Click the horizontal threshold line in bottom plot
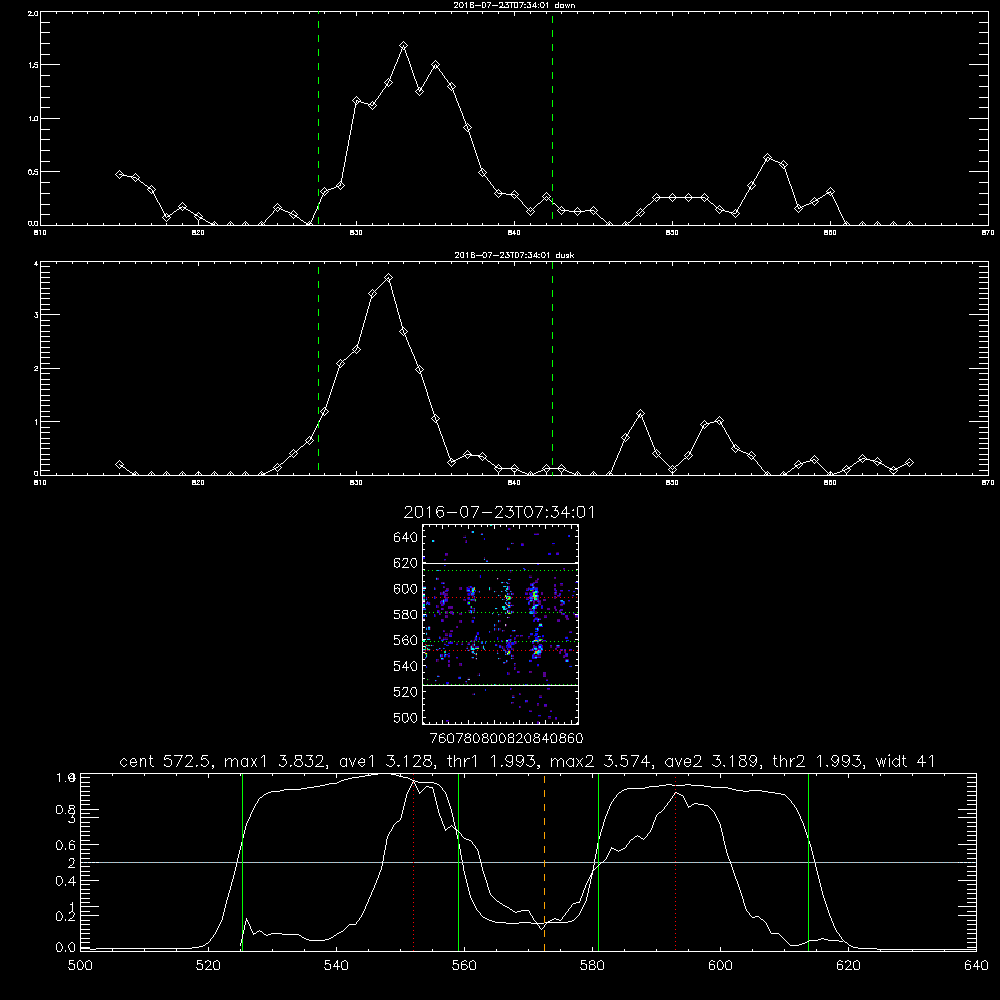This screenshot has width=1000, height=1000. [x=528, y=862]
